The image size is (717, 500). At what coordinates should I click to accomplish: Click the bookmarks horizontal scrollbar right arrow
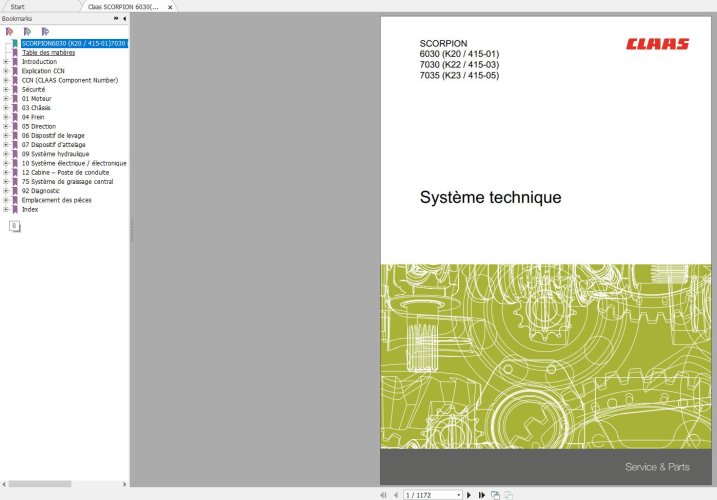(x=124, y=484)
